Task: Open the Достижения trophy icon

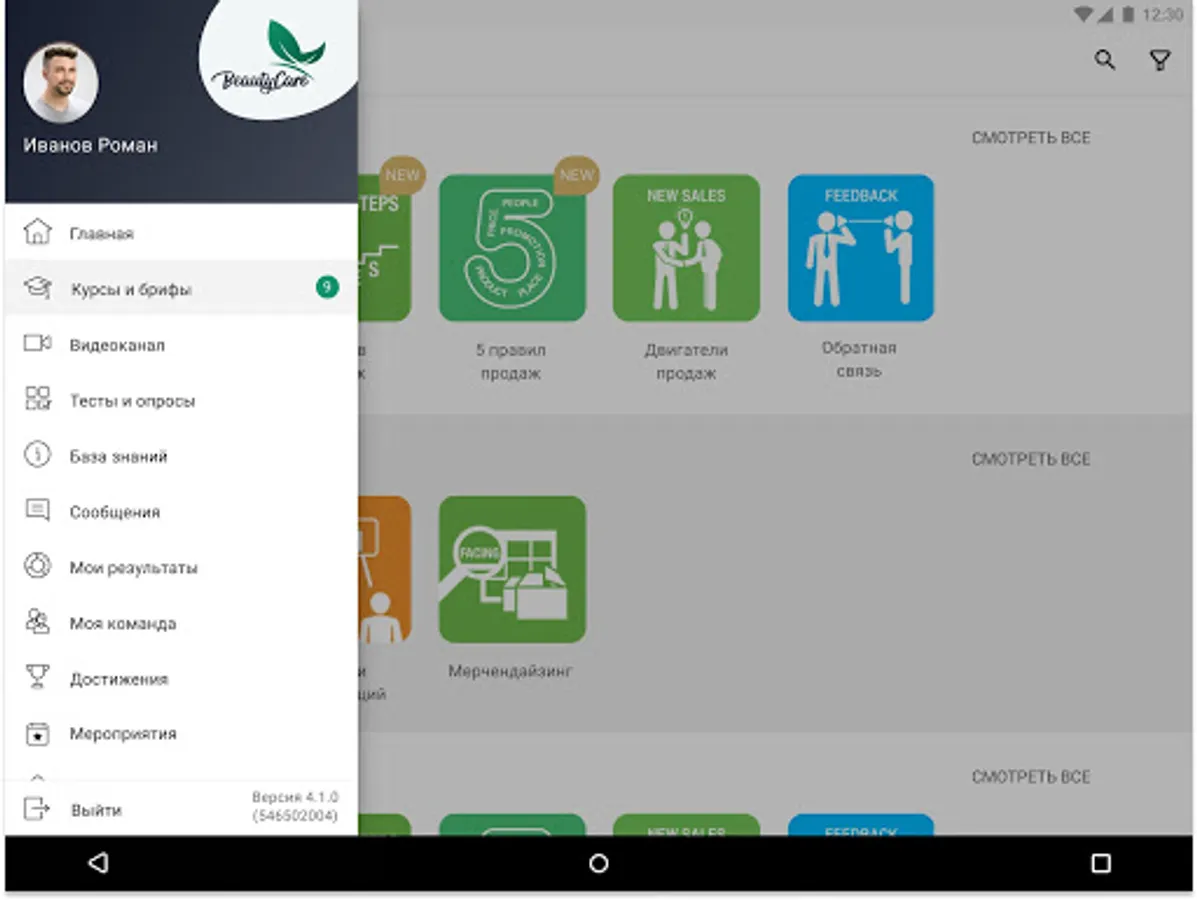Action: click(x=37, y=677)
